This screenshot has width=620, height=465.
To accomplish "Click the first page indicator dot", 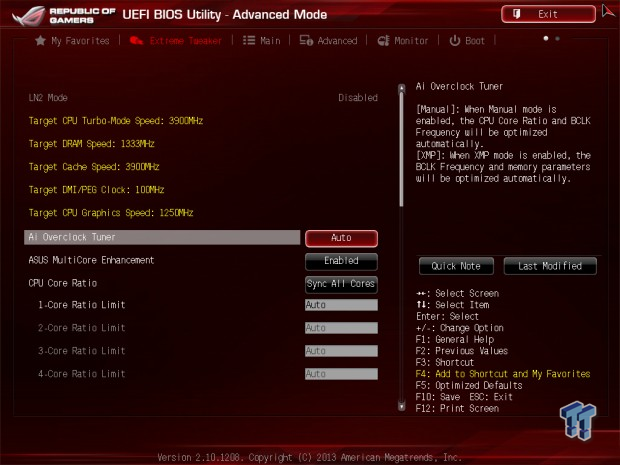I will point(546,38).
